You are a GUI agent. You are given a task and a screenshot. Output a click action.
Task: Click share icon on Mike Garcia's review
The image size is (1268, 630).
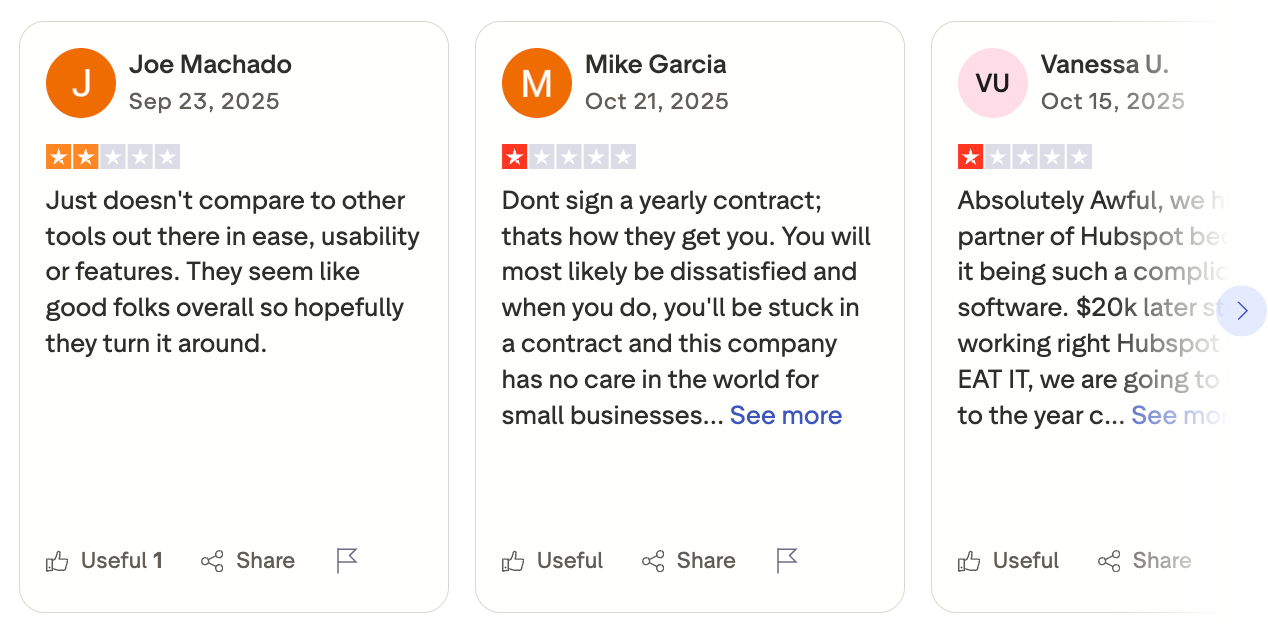pos(653,561)
